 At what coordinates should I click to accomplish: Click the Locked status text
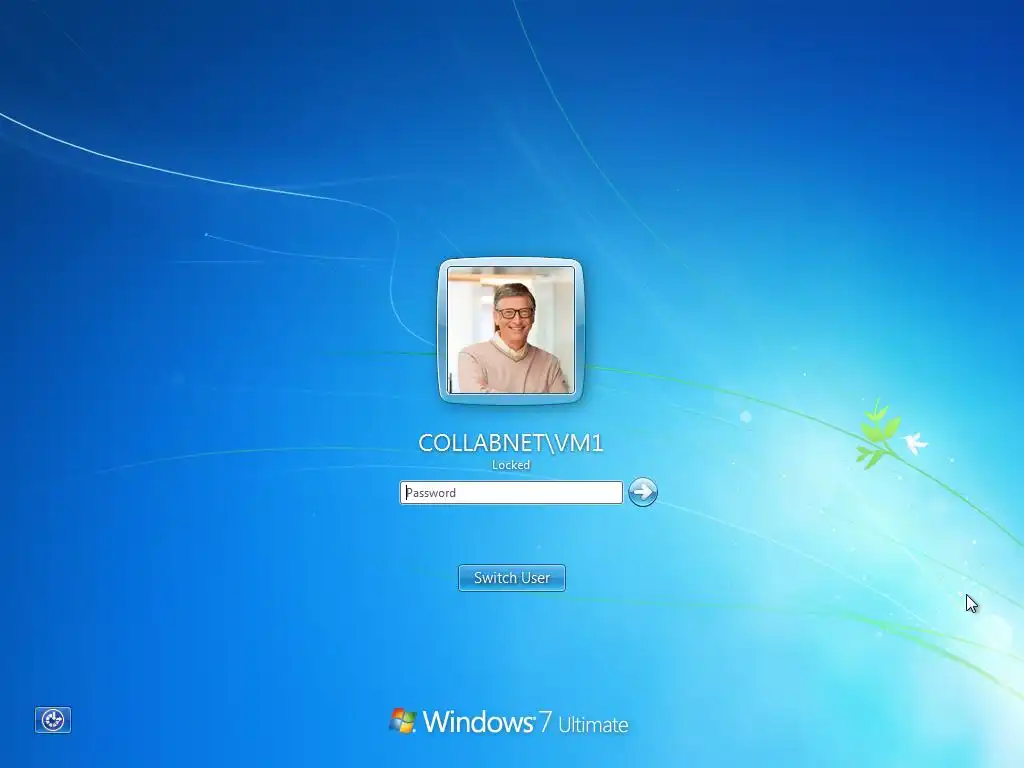[x=511, y=465]
